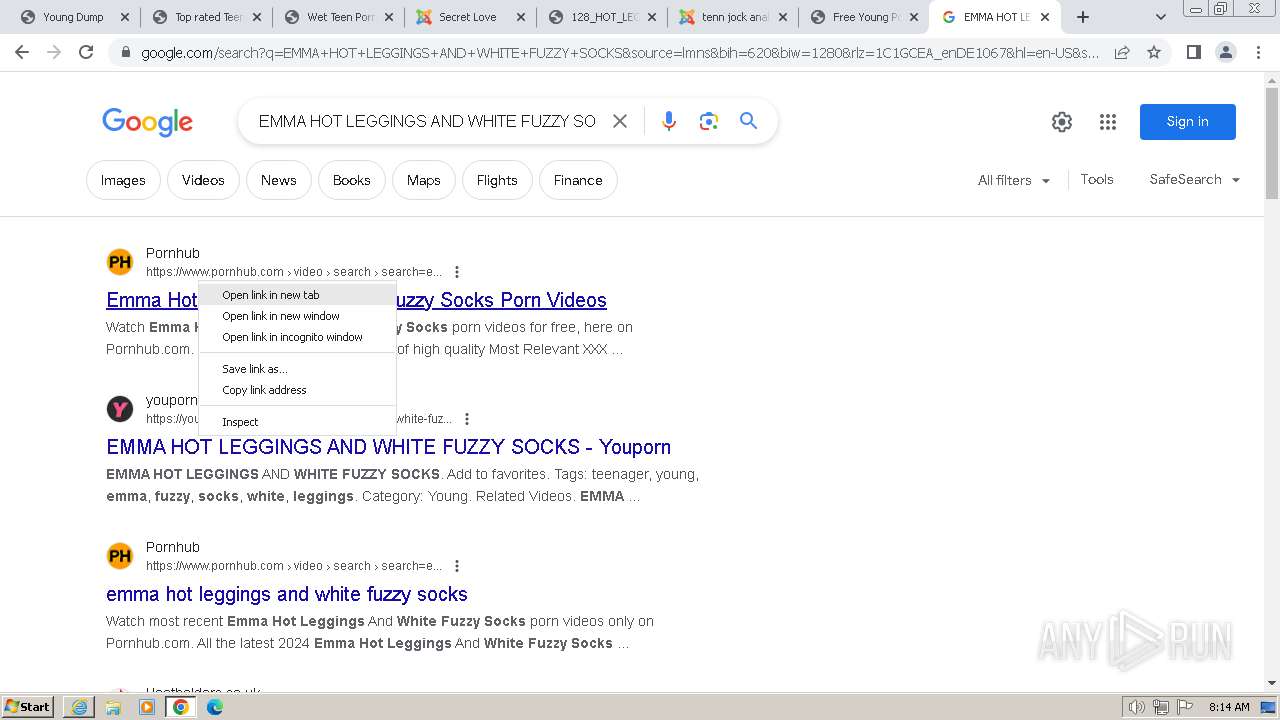Click the browser Back arrow

point(22,52)
